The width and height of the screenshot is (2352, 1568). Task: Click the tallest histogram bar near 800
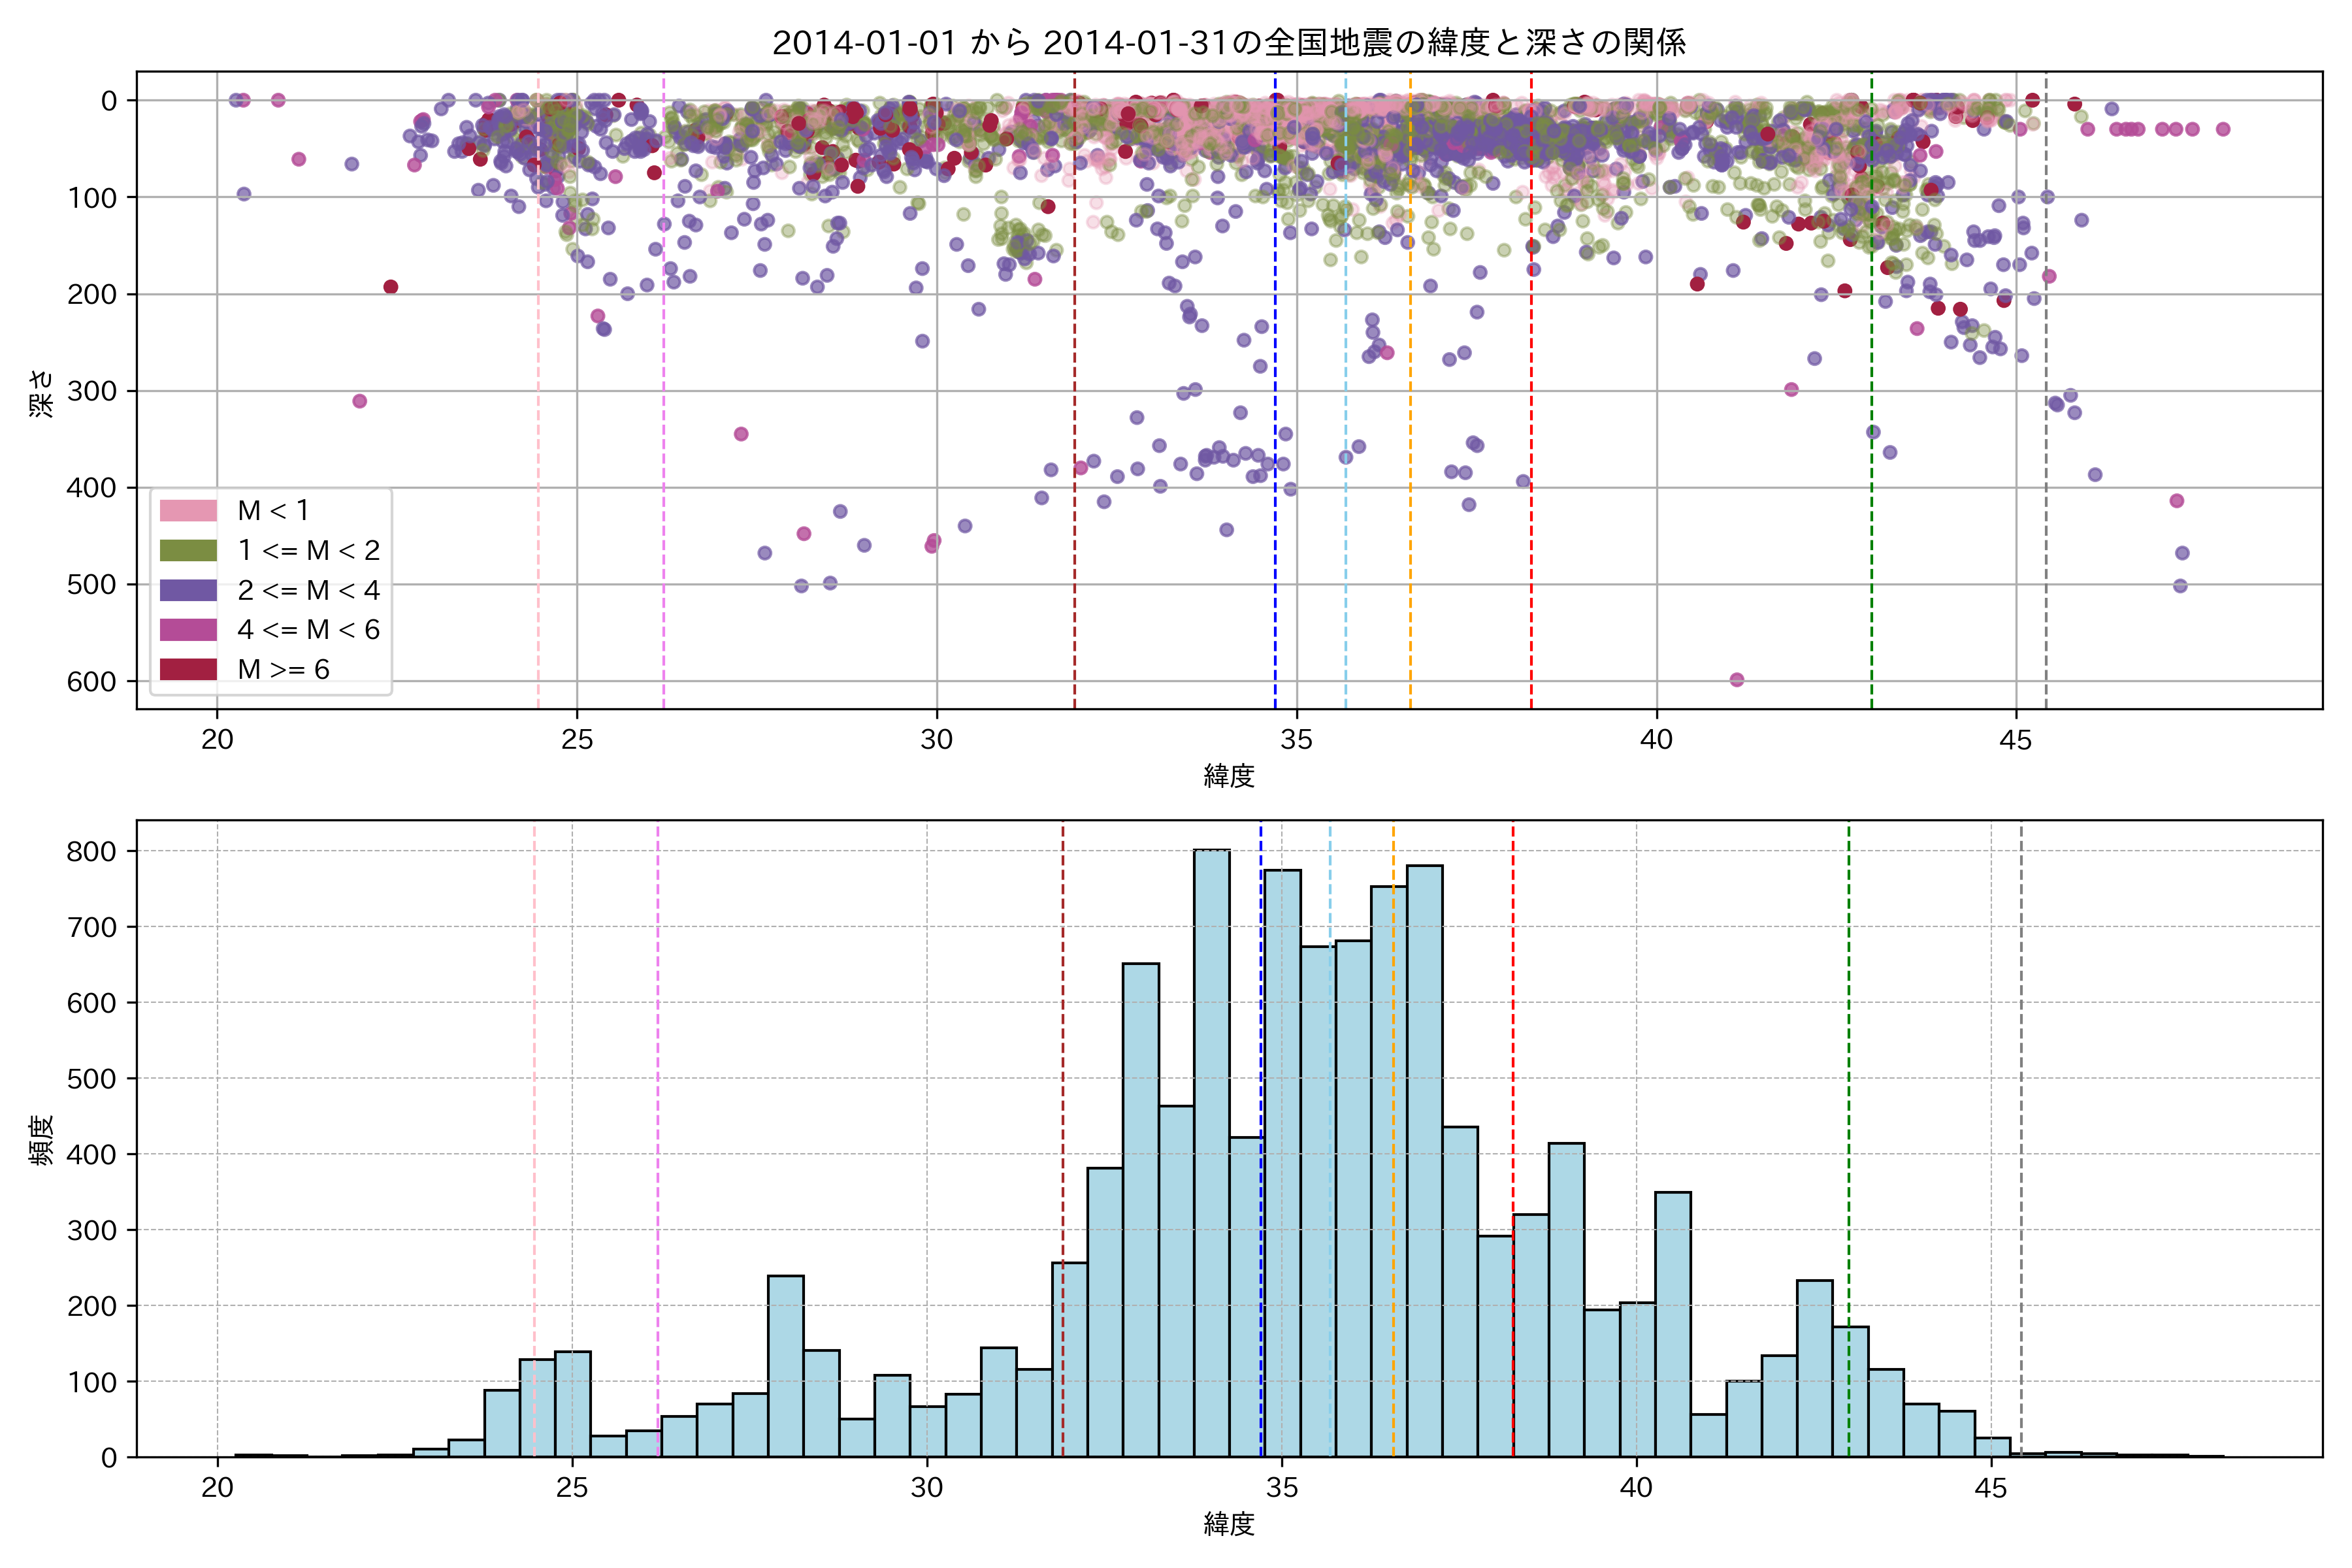click(x=1212, y=1150)
